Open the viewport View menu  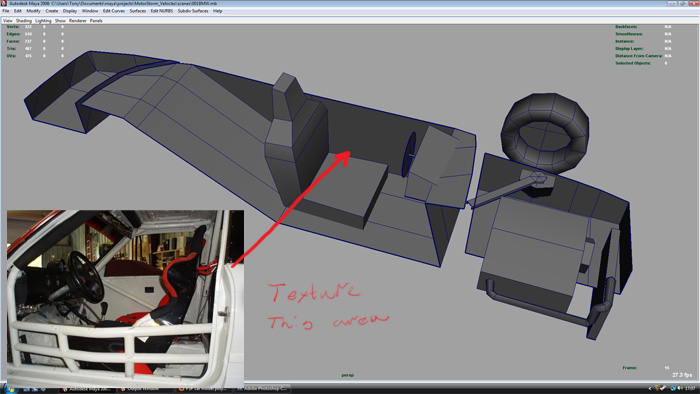(8, 21)
